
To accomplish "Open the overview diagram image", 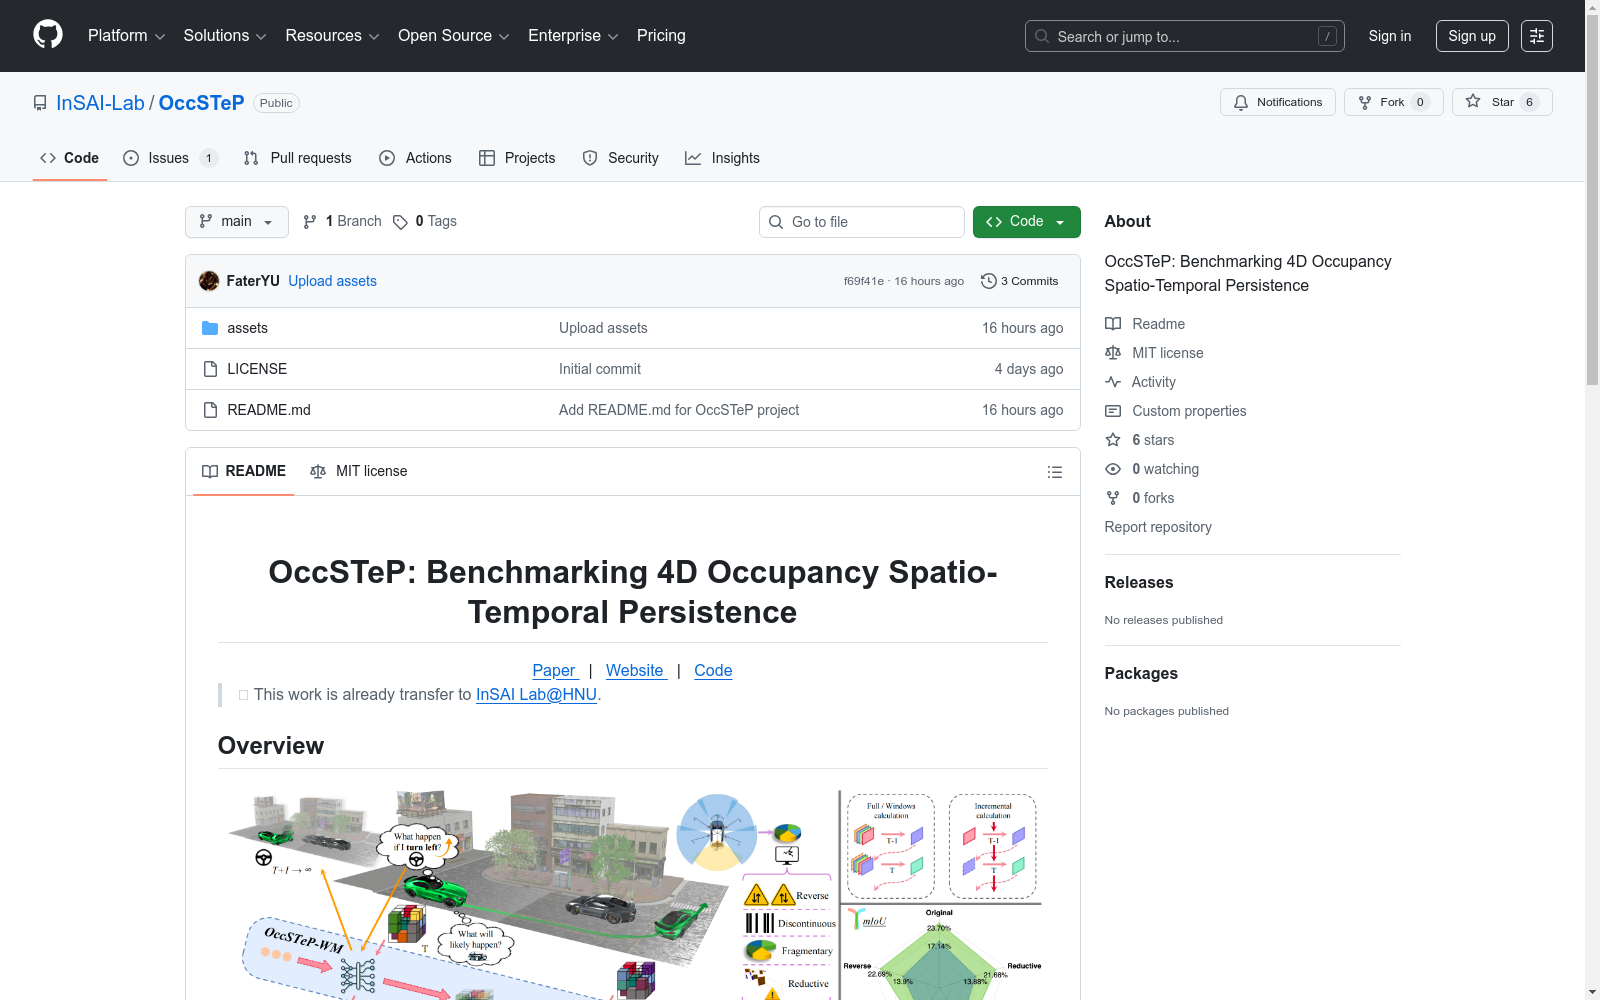I will (633, 895).
